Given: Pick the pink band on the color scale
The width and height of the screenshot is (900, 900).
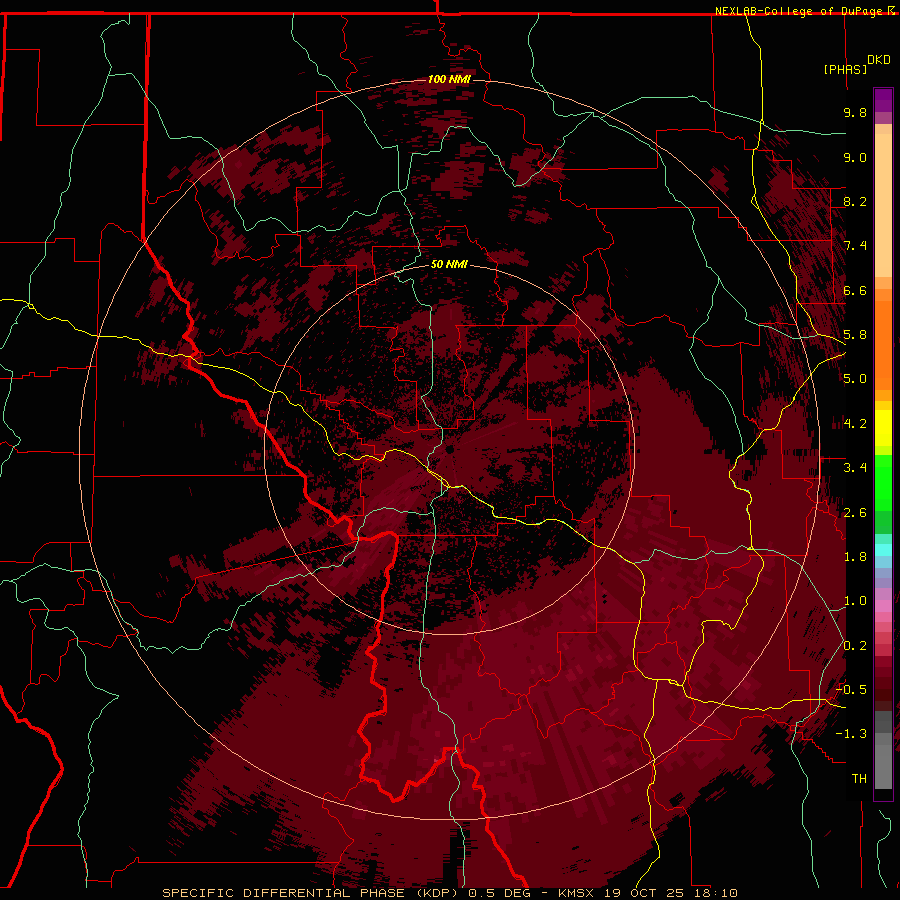Looking at the screenshot, I should [x=883, y=606].
